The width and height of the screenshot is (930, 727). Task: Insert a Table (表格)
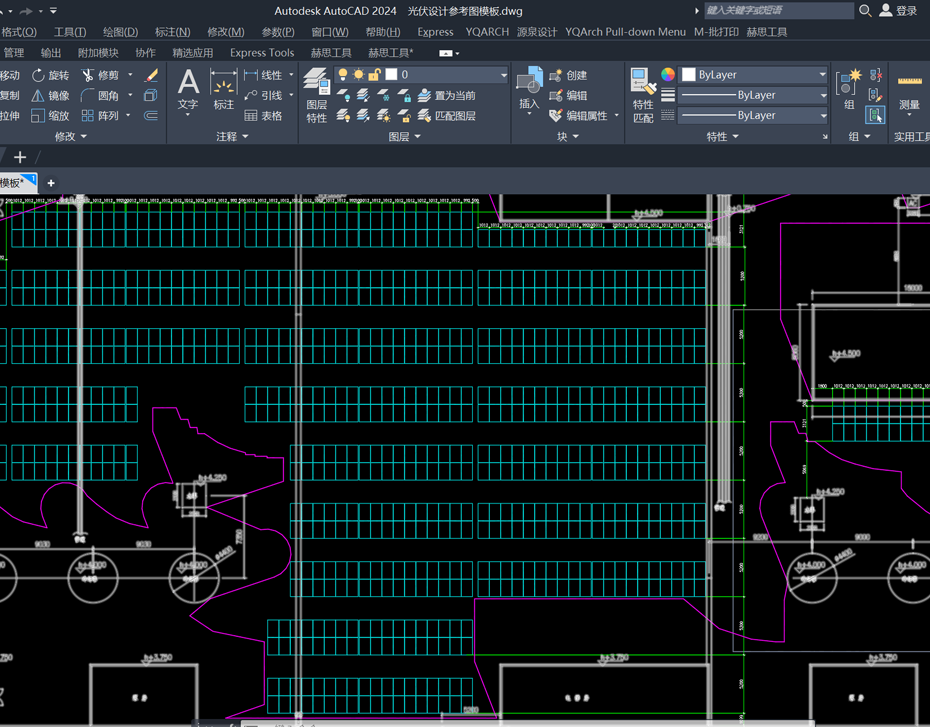point(263,116)
